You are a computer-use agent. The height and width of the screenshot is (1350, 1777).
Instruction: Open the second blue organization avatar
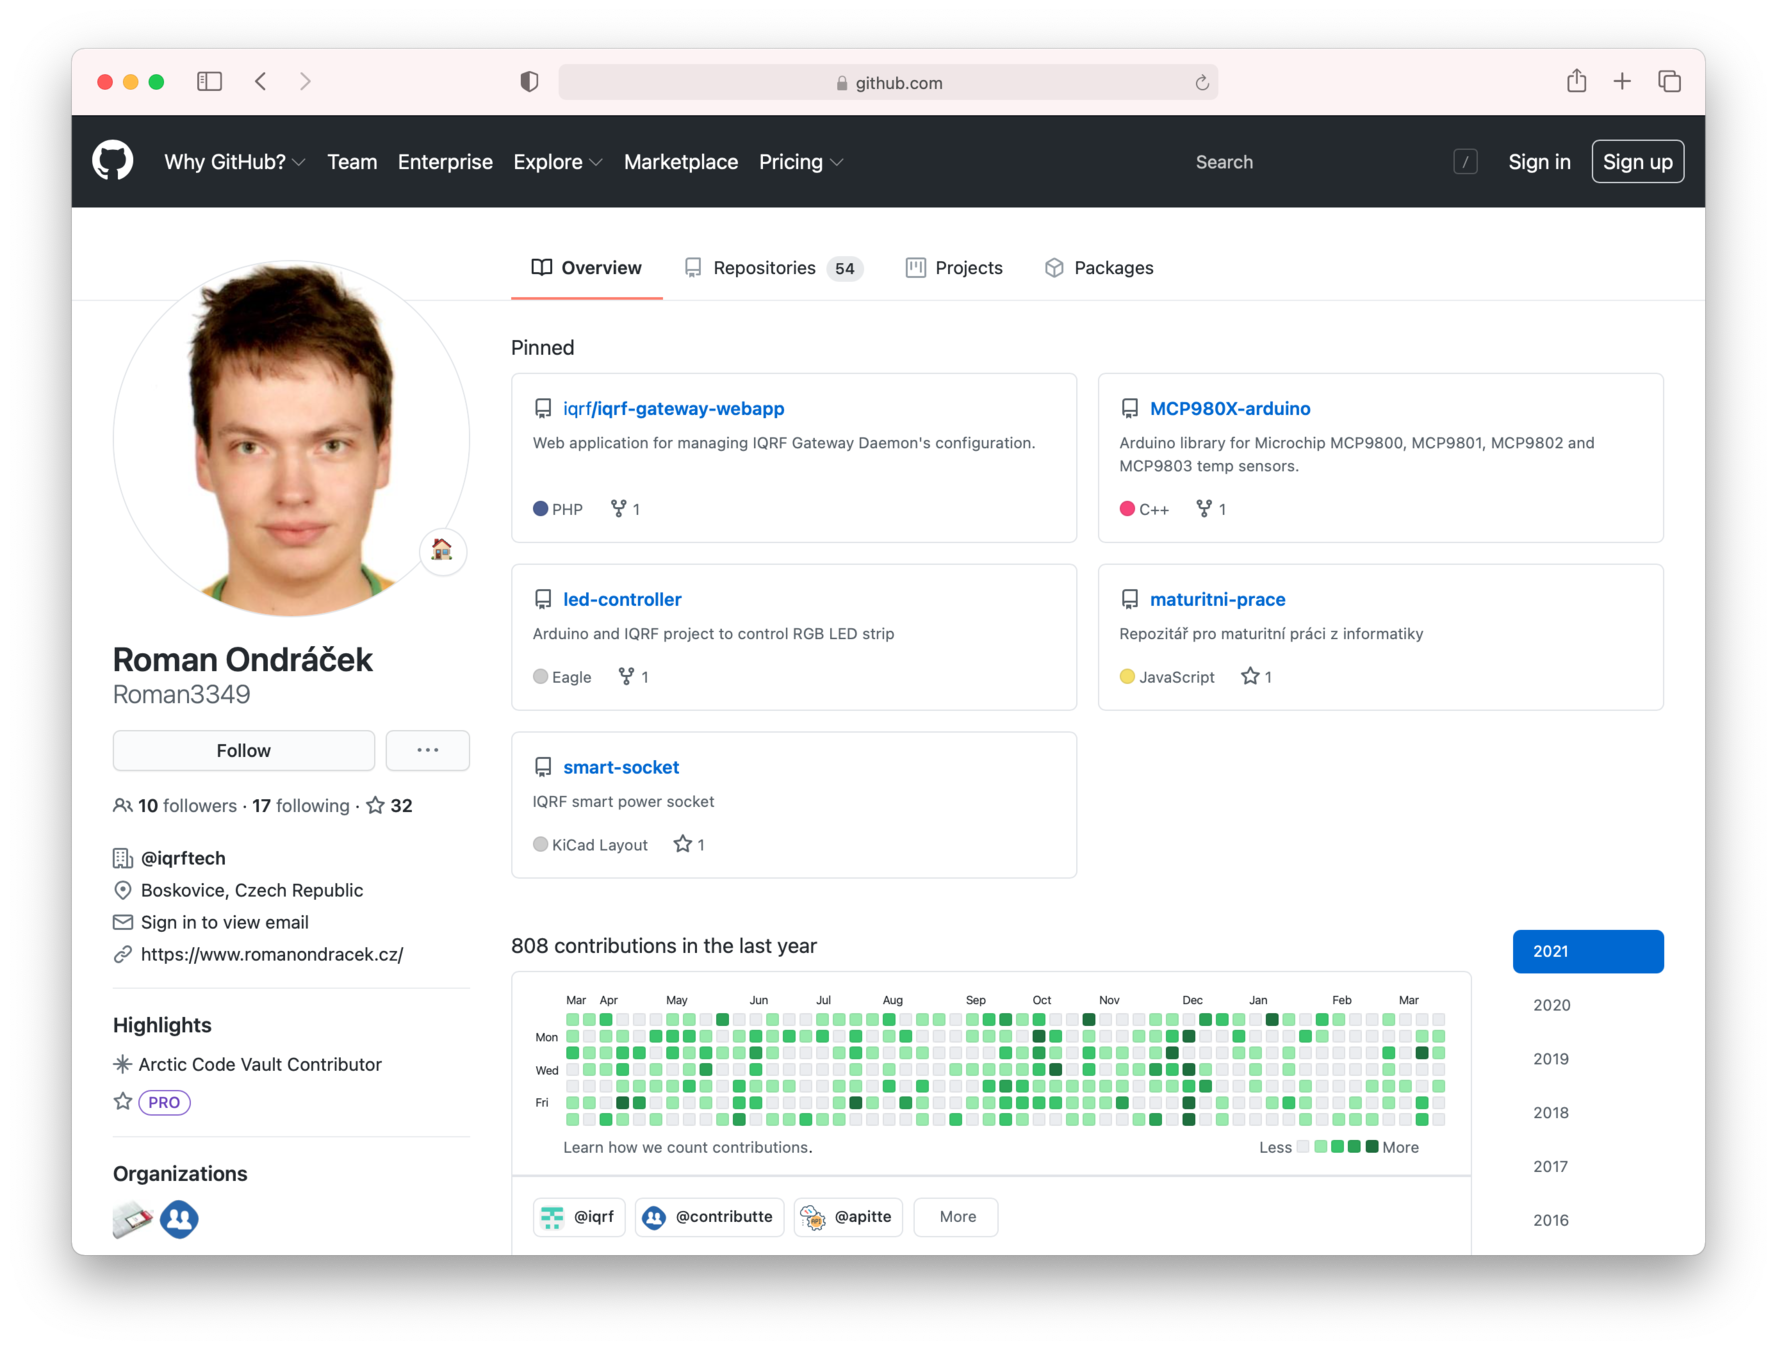(x=180, y=1219)
